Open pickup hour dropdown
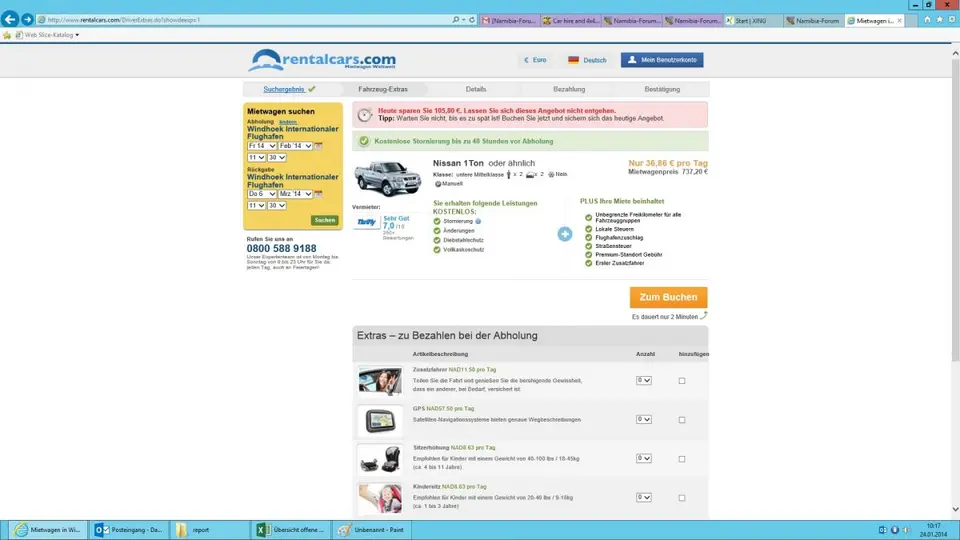The image size is (960, 540). [256, 157]
